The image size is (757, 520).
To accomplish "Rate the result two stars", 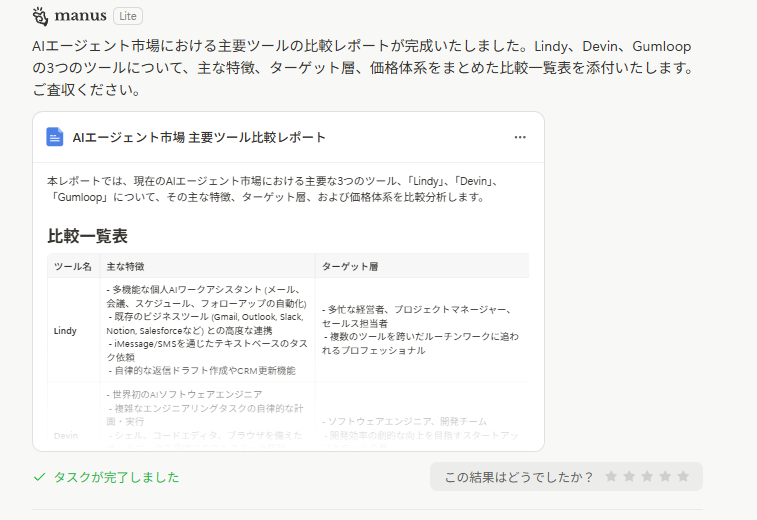I will (629, 477).
